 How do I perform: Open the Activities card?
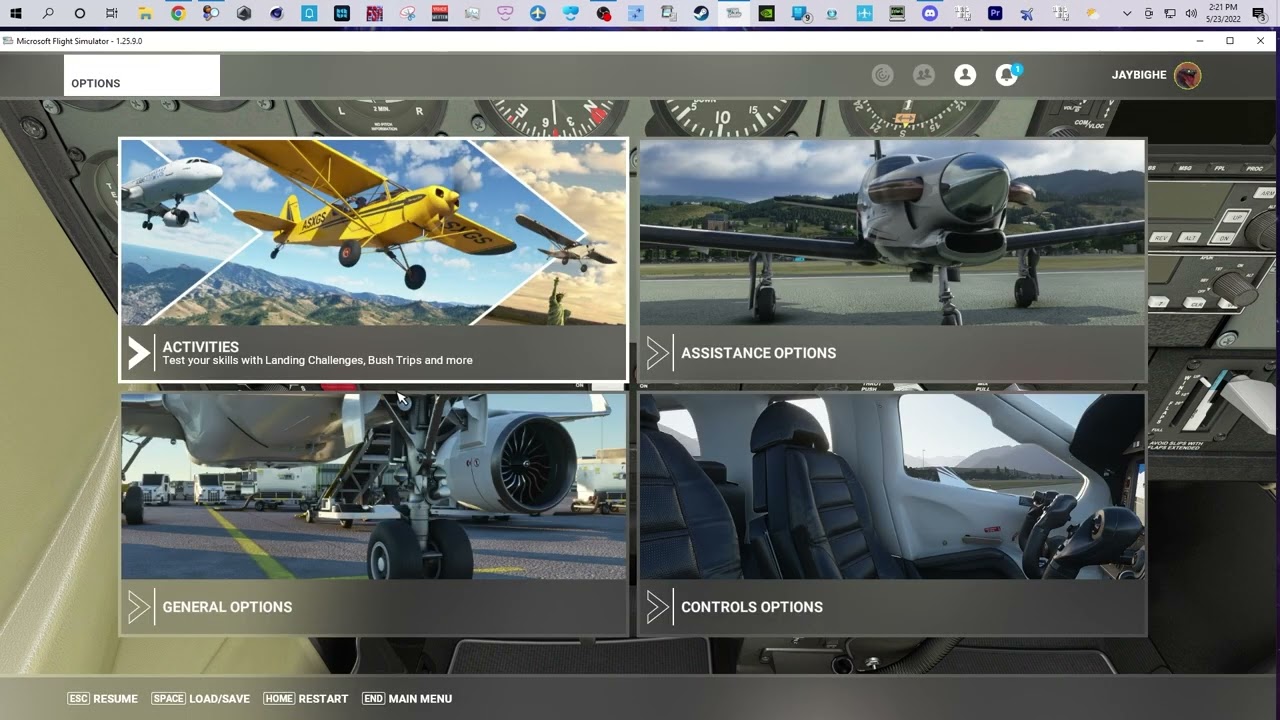click(x=374, y=260)
